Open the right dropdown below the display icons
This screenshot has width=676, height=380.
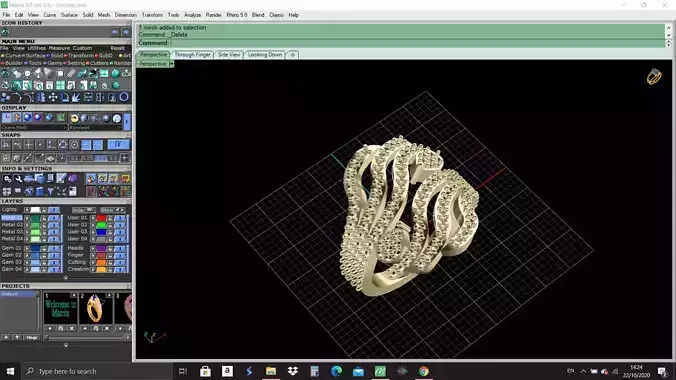95,128
